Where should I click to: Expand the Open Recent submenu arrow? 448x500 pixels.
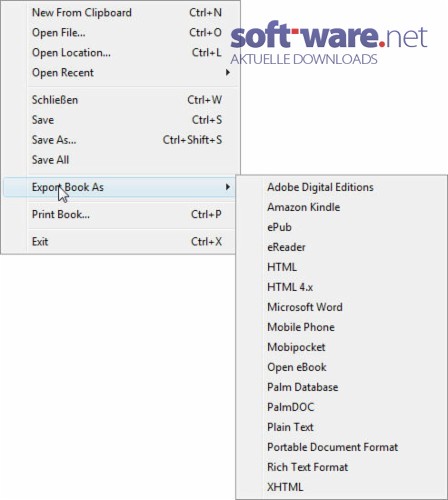[x=228, y=72]
